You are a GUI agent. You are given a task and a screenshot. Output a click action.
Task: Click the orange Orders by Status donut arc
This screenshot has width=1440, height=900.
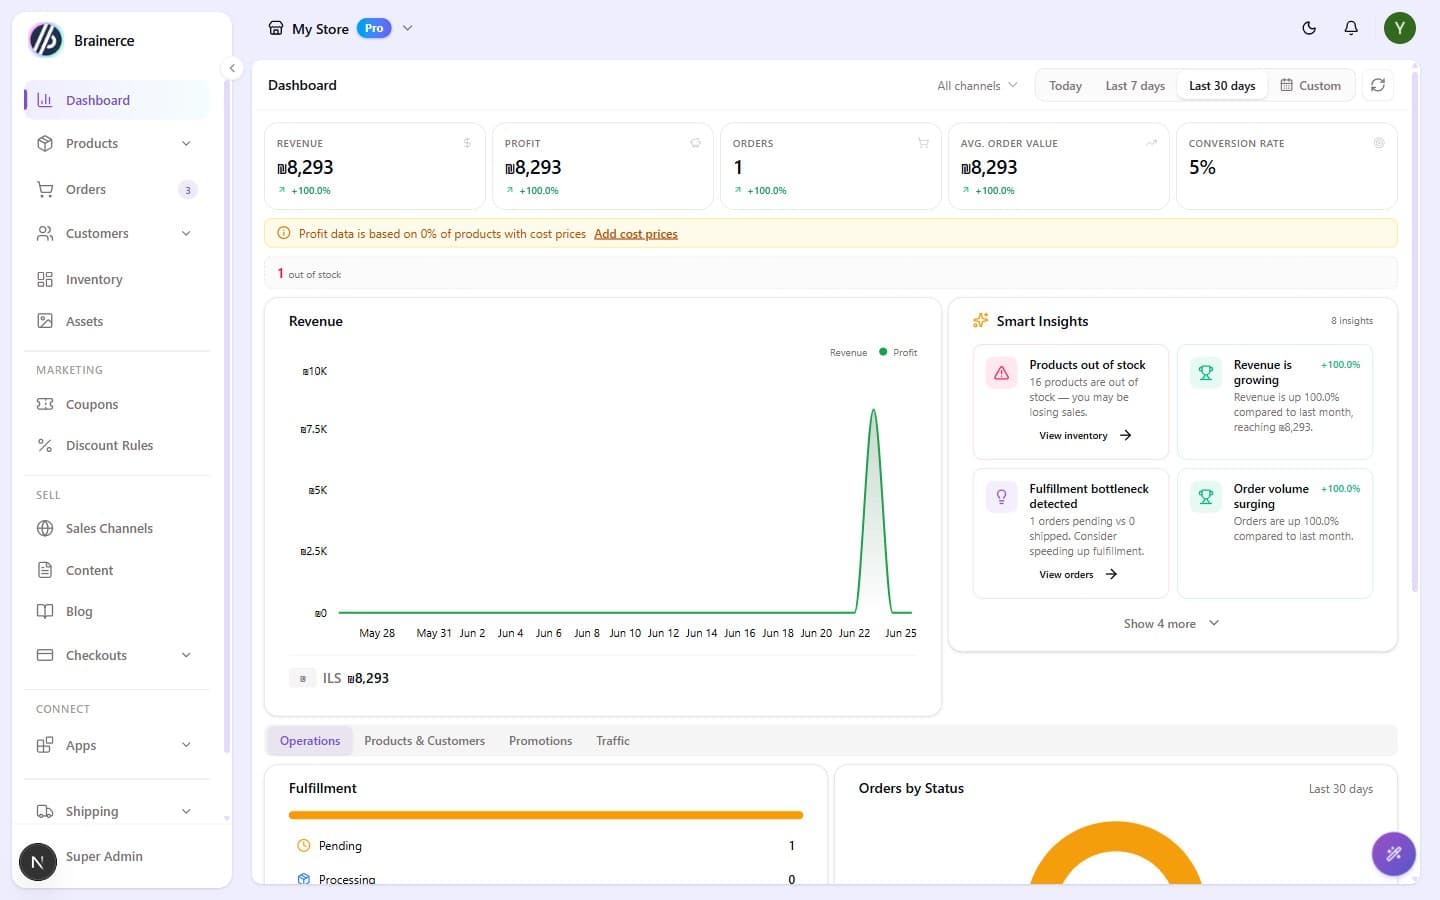[1116, 838]
